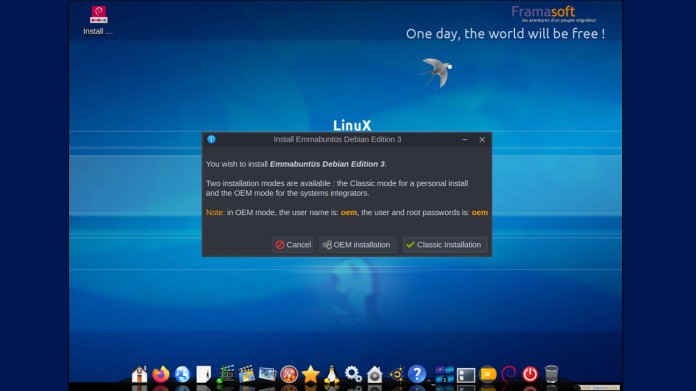This screenshot has width=696, height=391.
Task: Click the Tux penguin dock icon
Action: (332, 374)
